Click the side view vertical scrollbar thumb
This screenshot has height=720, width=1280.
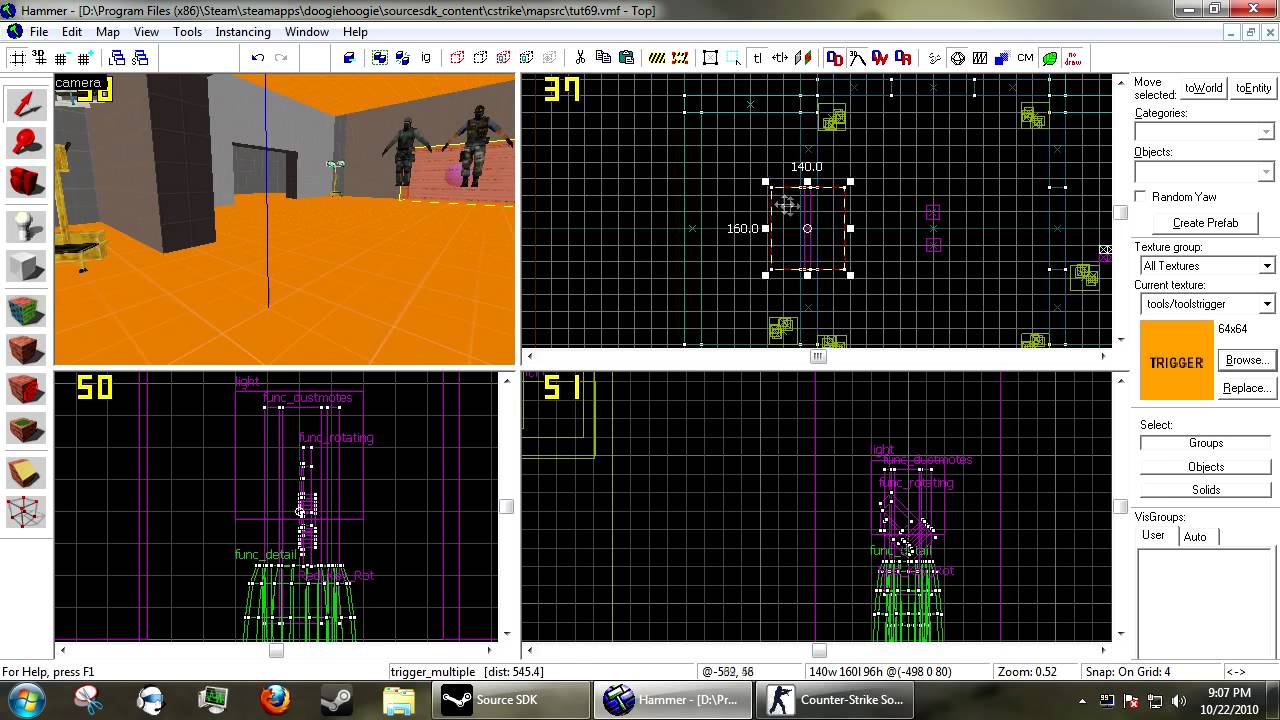[x=1120, y=507]
